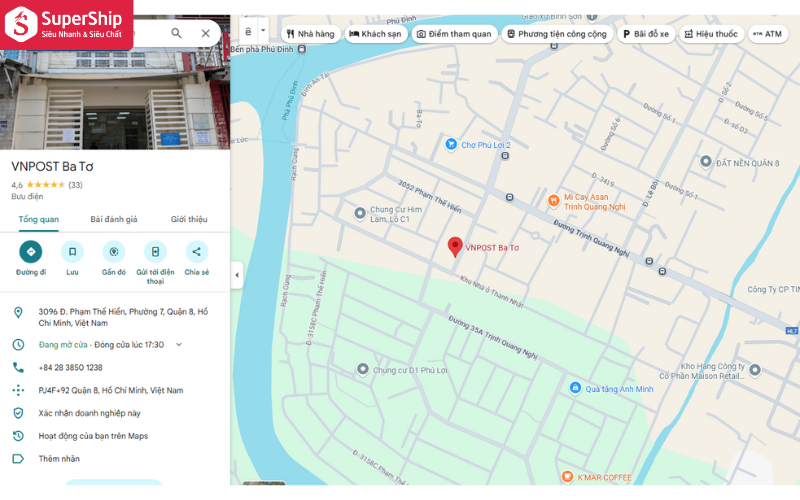Open Hoạt động của bạn trên Maps
Viewport: 800px width, 500px height.
tap(93, 436)
